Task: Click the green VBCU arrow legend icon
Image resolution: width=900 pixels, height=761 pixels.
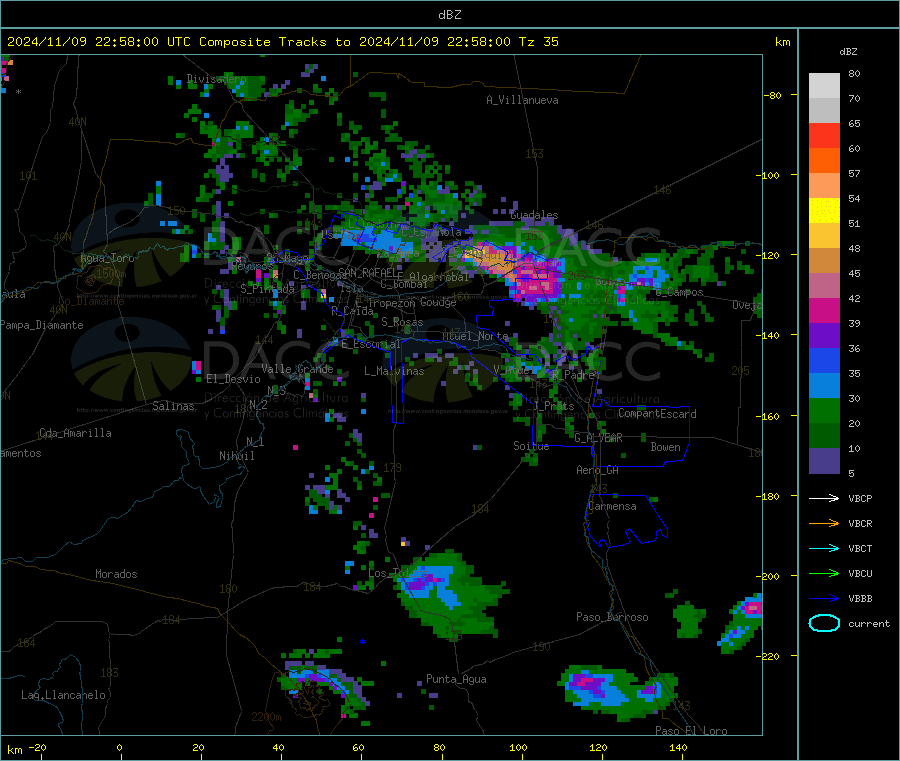Action: click(824, 573)
